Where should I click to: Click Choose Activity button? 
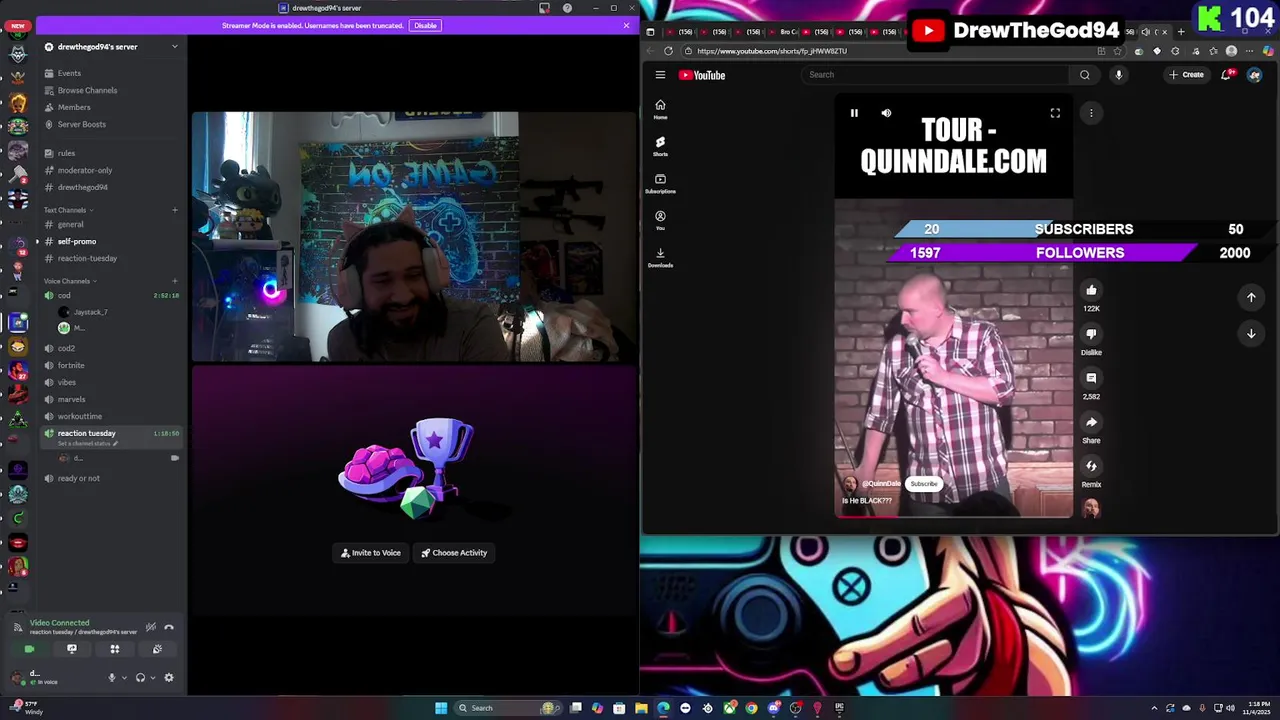(454, 553)
